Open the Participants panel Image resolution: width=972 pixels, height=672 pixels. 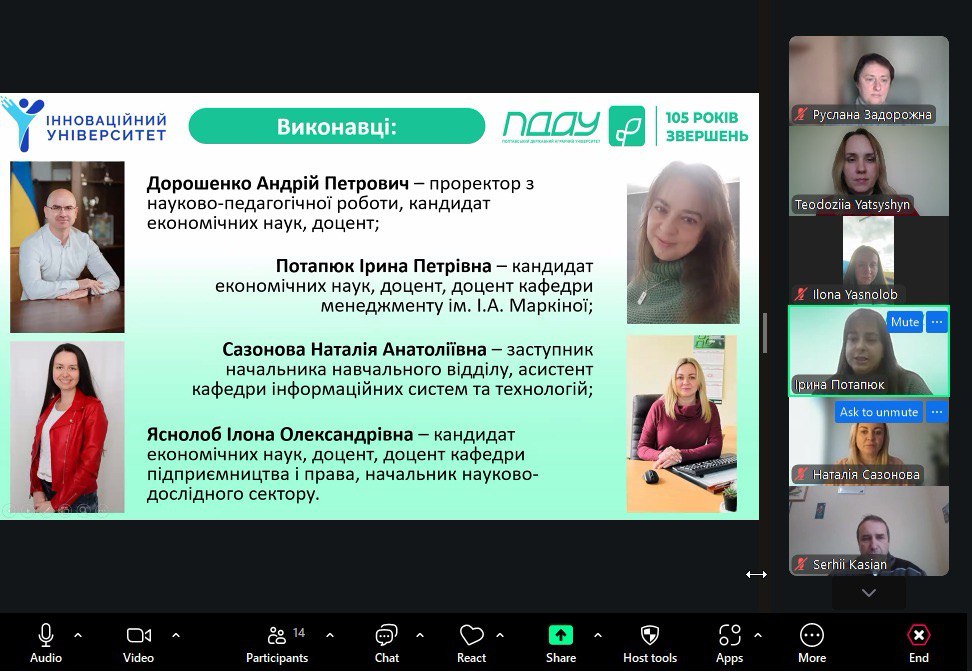pos(277,641)
